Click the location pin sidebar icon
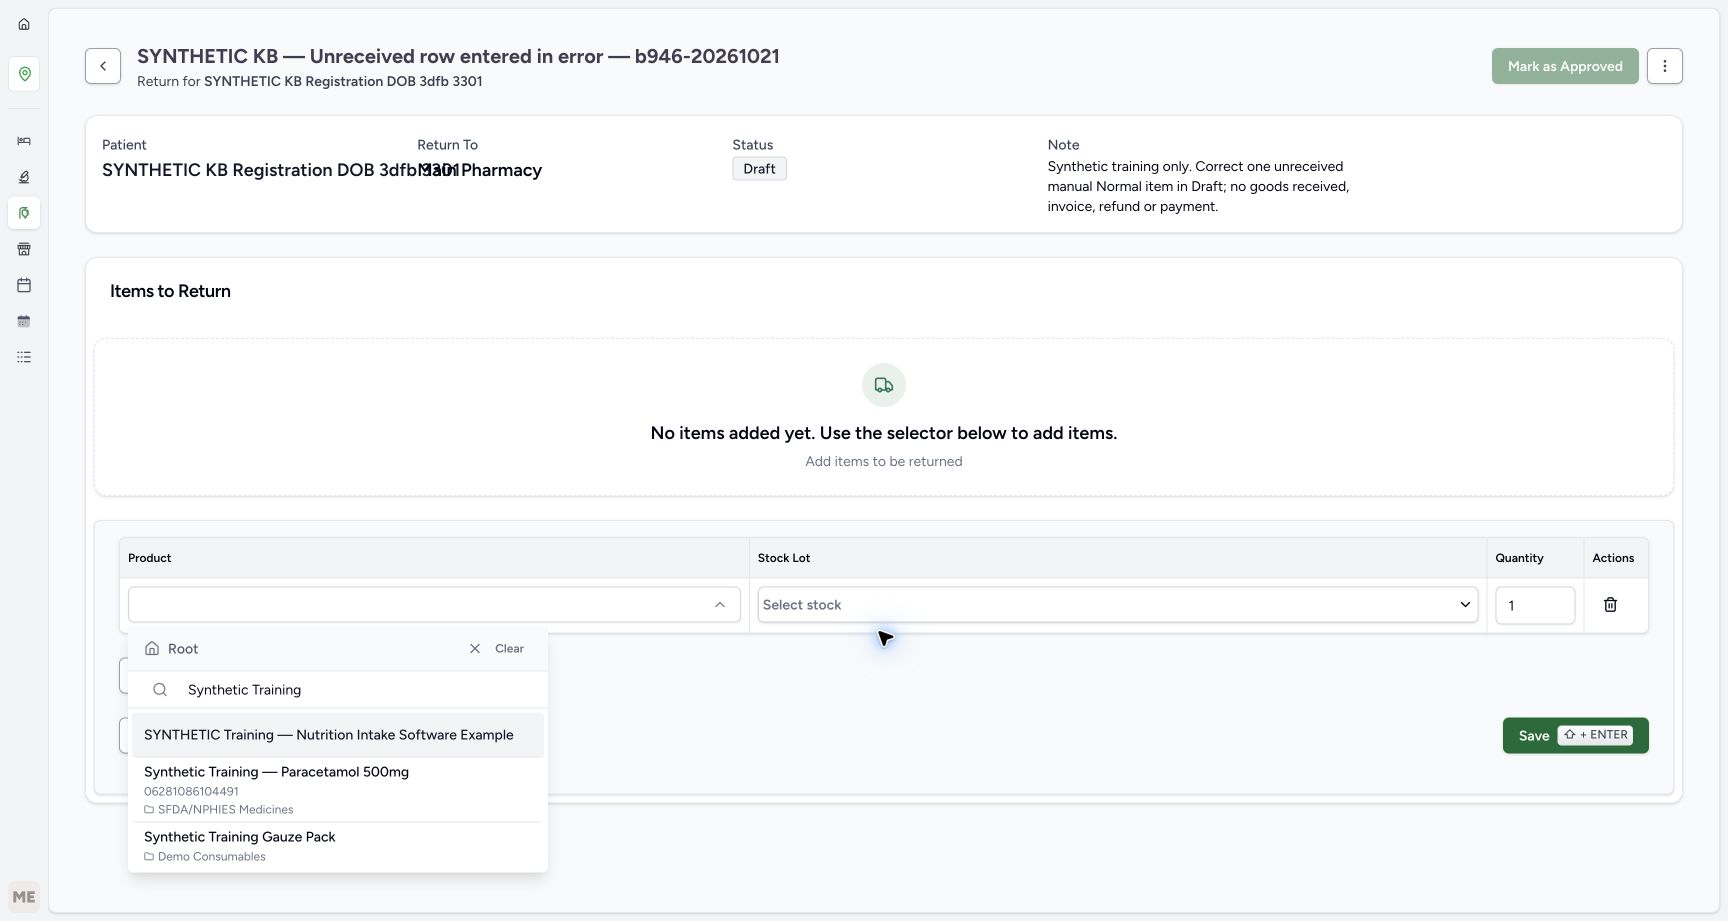 24,74
